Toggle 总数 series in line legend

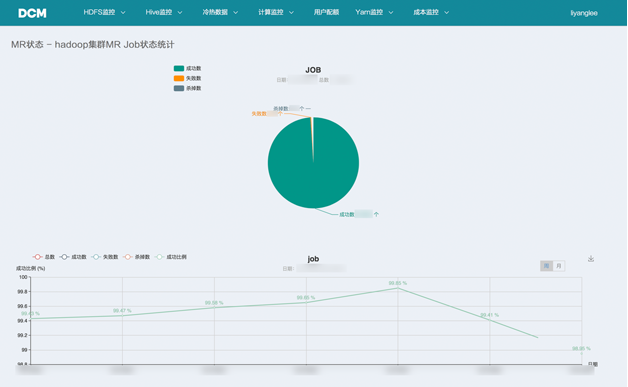click(43, 257)
